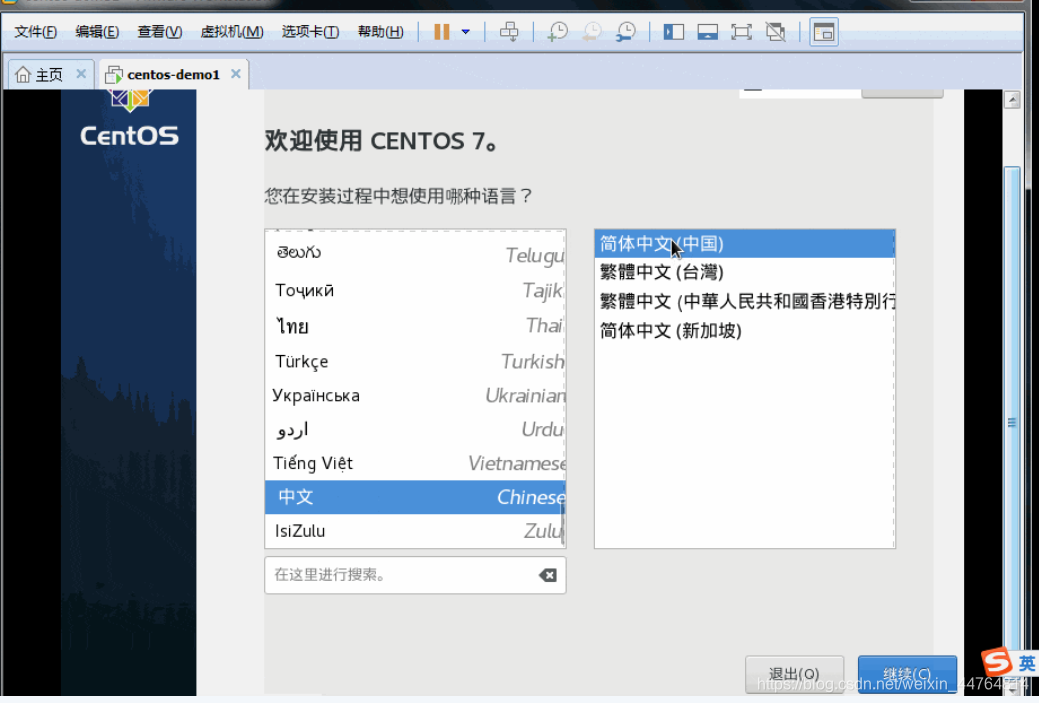Select Українська Ukrainian language row

tap(415, 396)
